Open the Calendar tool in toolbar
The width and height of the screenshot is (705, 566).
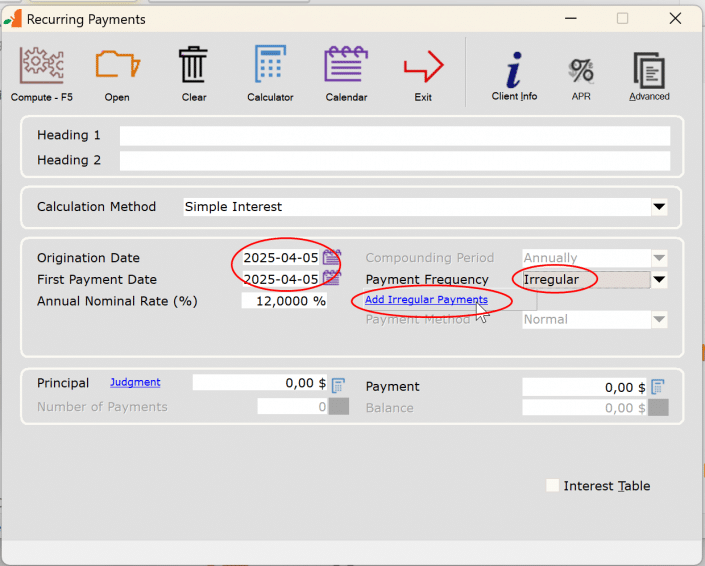tap(346, 66)
